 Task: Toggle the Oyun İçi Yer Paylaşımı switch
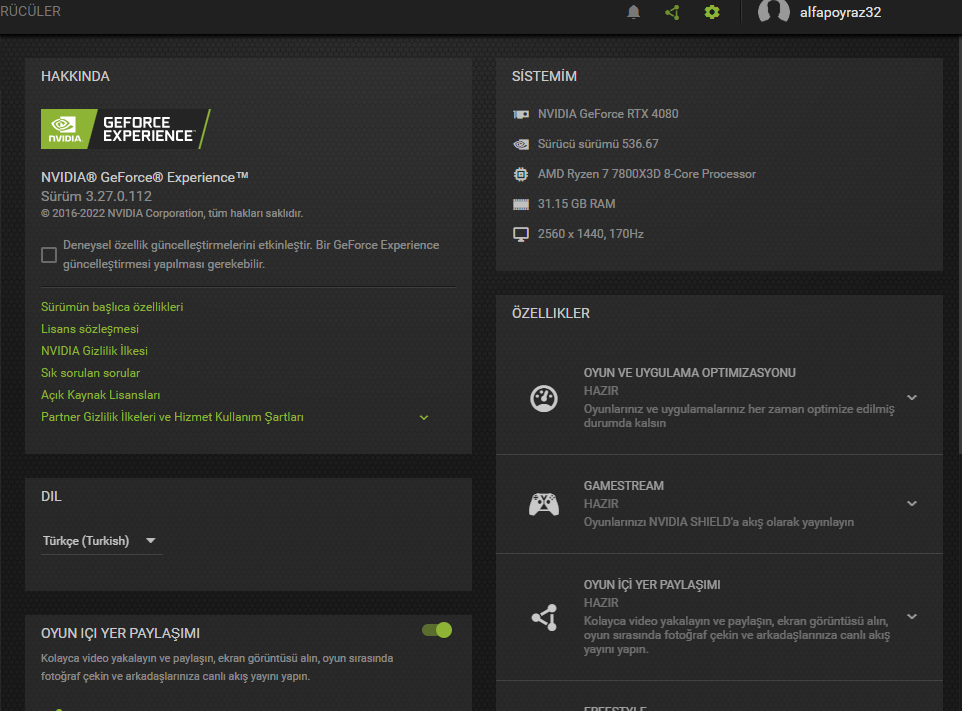tap(437, 630)
